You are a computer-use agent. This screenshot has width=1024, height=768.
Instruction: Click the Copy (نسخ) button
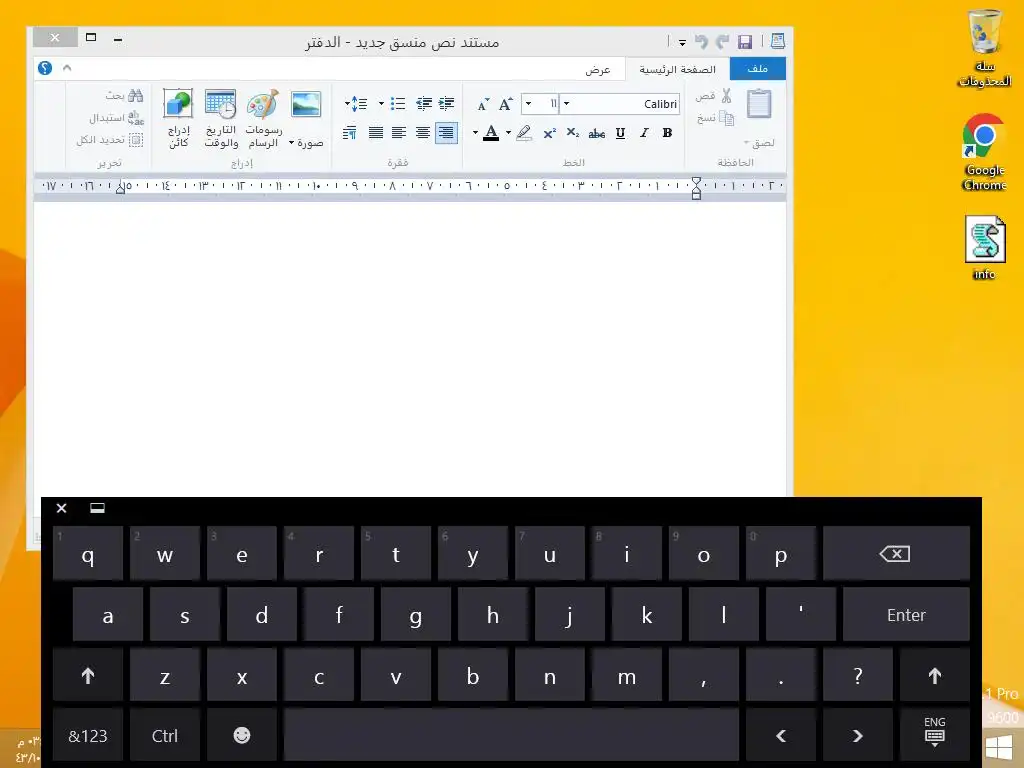[716, 118]
